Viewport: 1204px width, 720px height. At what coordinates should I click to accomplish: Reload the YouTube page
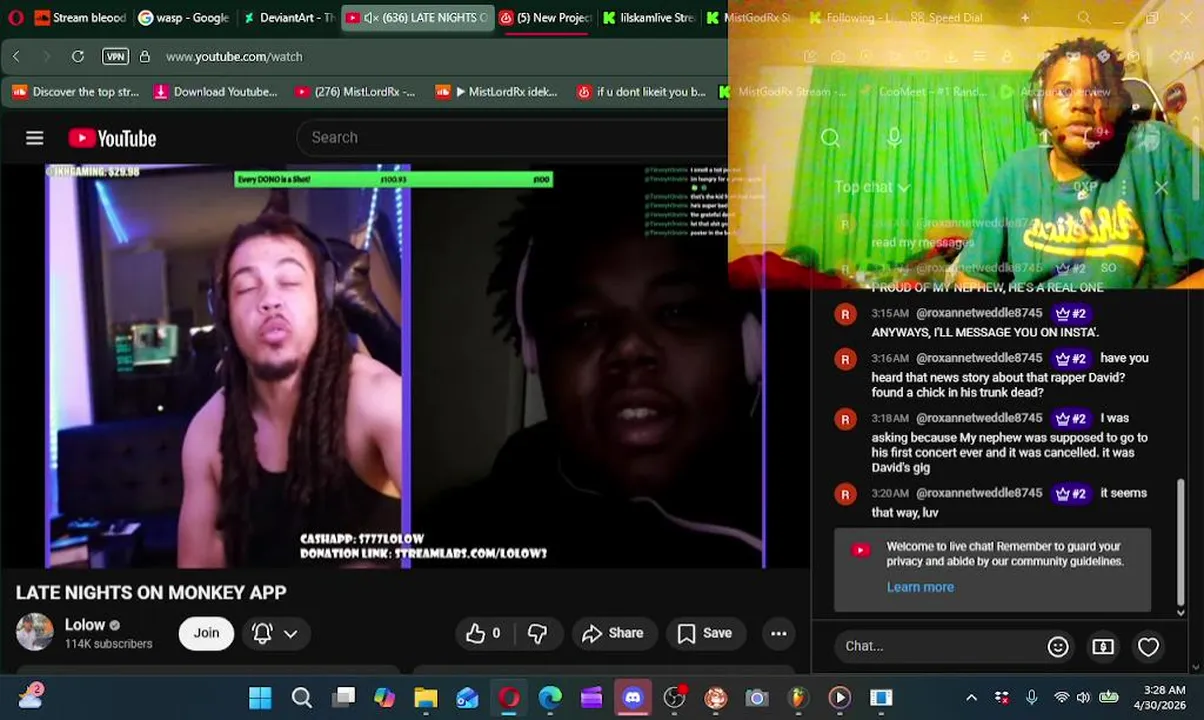pyautogui.click(x=77, y=56)
